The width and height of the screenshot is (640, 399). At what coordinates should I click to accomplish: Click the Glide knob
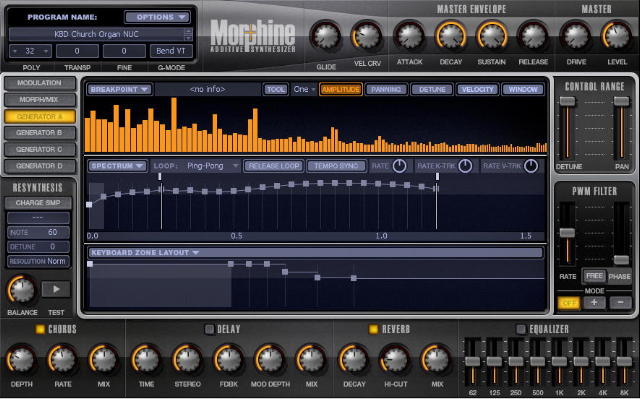coord(326,36)
